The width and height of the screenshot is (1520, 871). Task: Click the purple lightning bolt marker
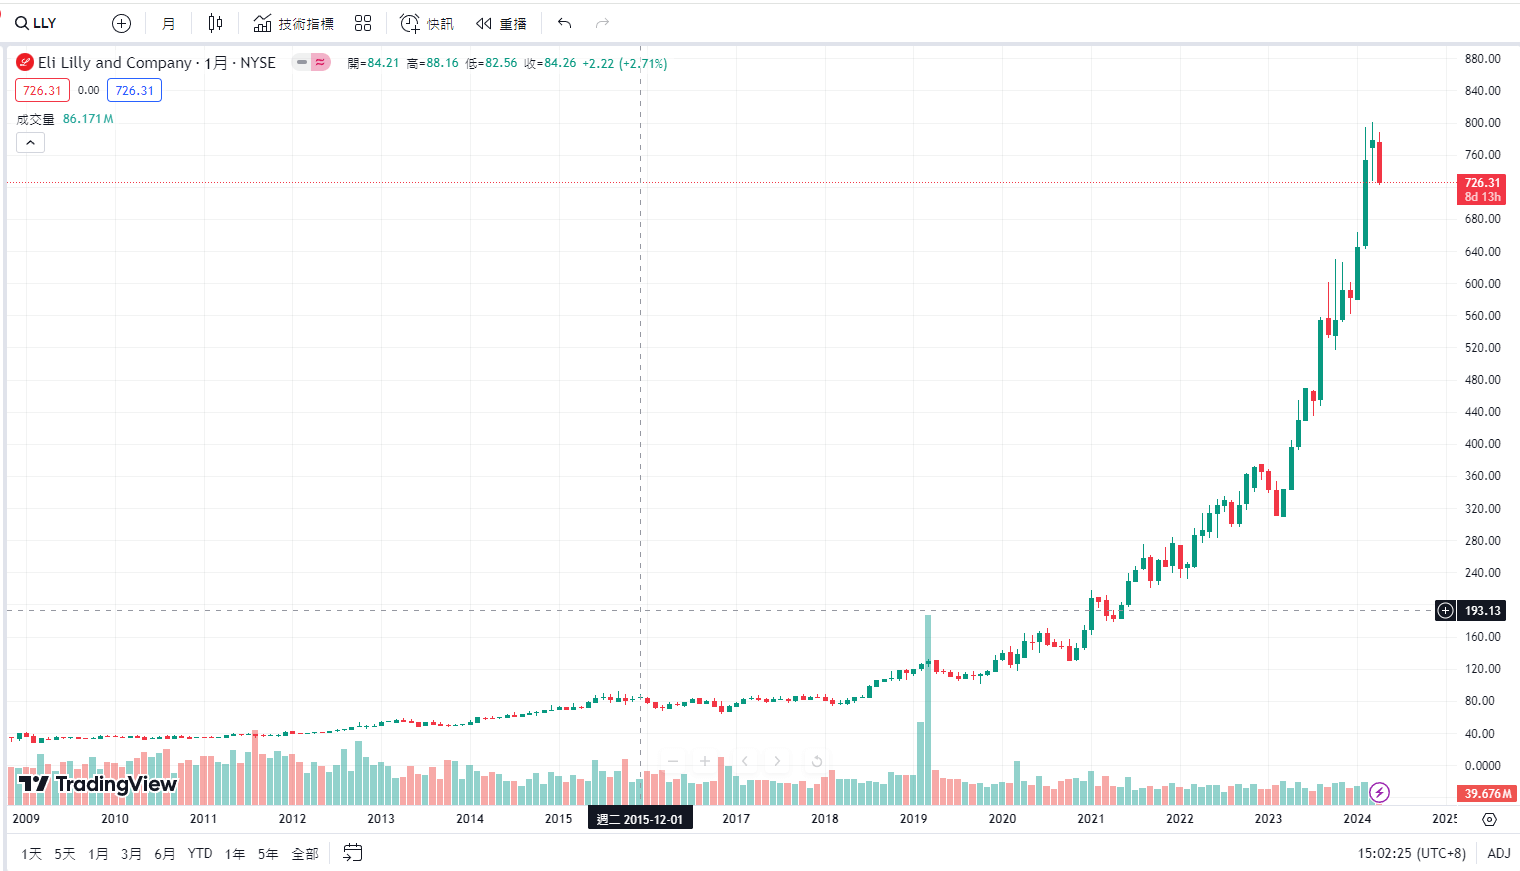[x=1379, y=793]
